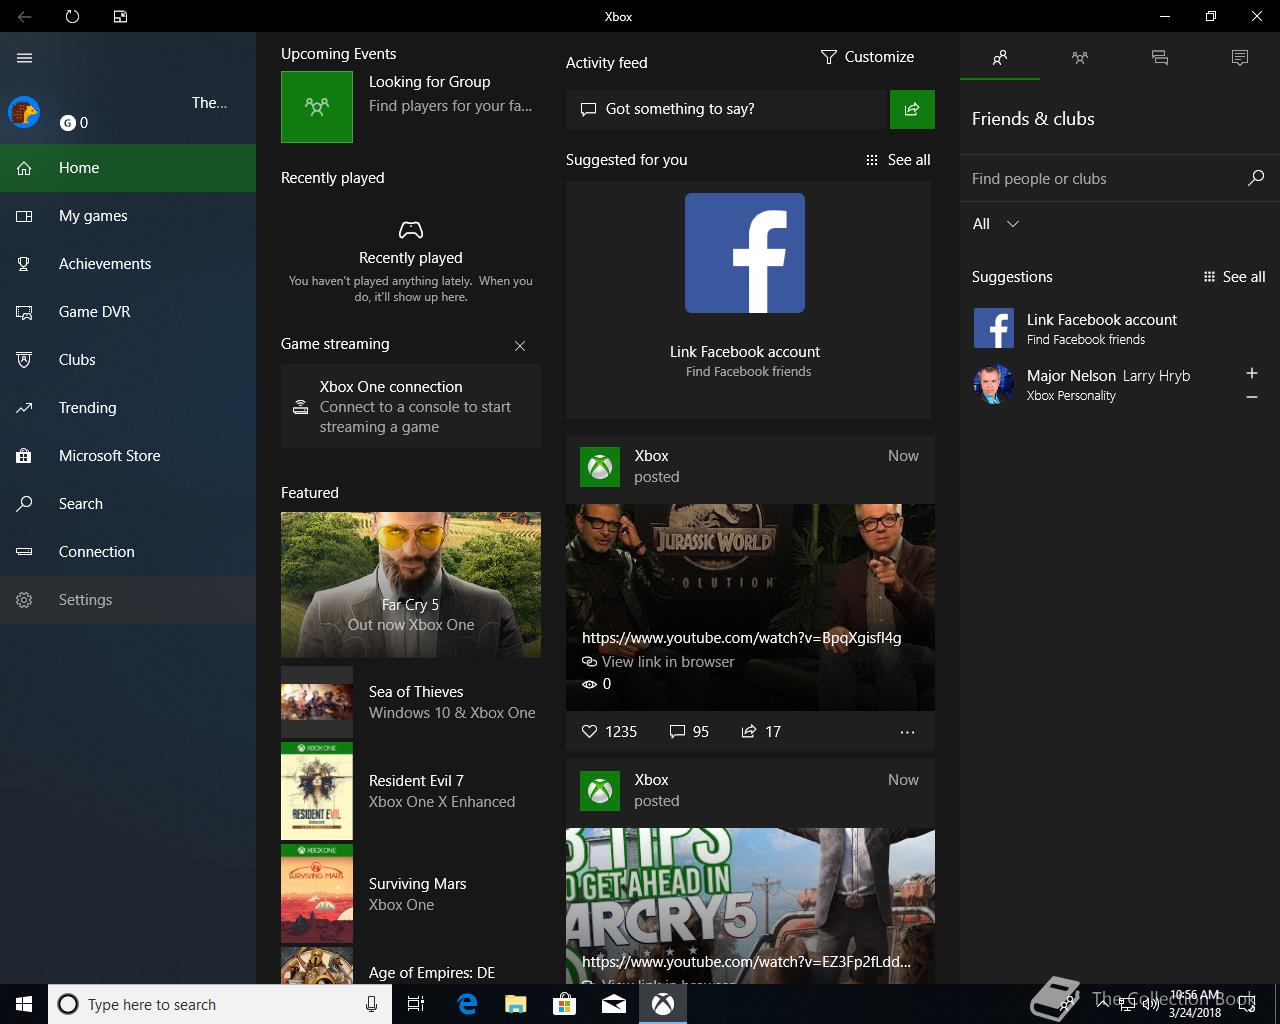The image size is (1280, 1024).
Task: Switch to Activity alerts tab icon
Action: 1240,58
